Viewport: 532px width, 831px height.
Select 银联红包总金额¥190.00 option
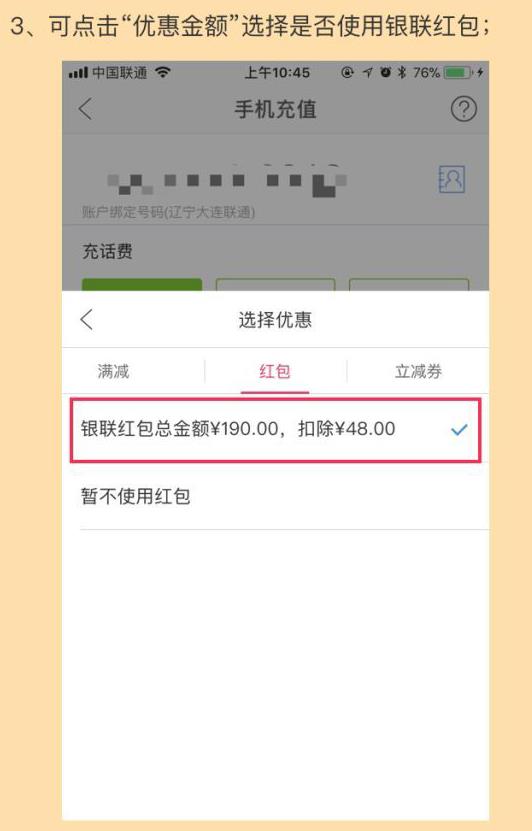point(276,430)
